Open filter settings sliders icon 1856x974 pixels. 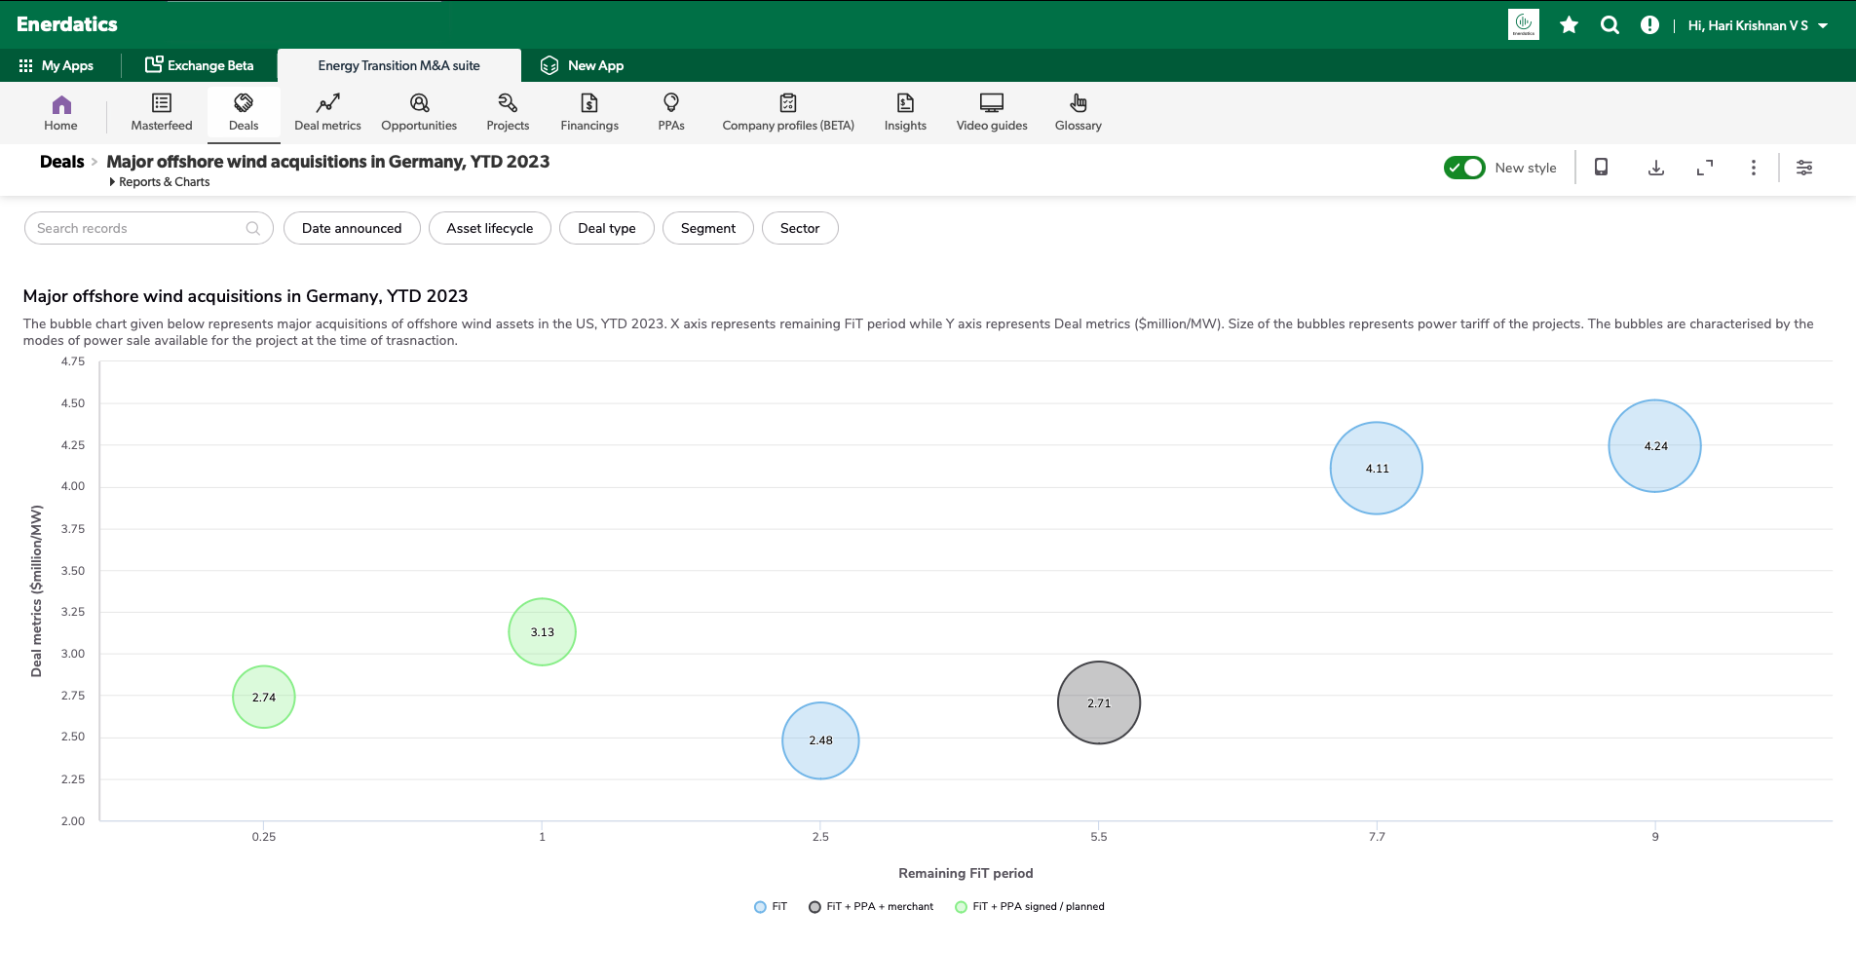click(x=1804, y=168)
